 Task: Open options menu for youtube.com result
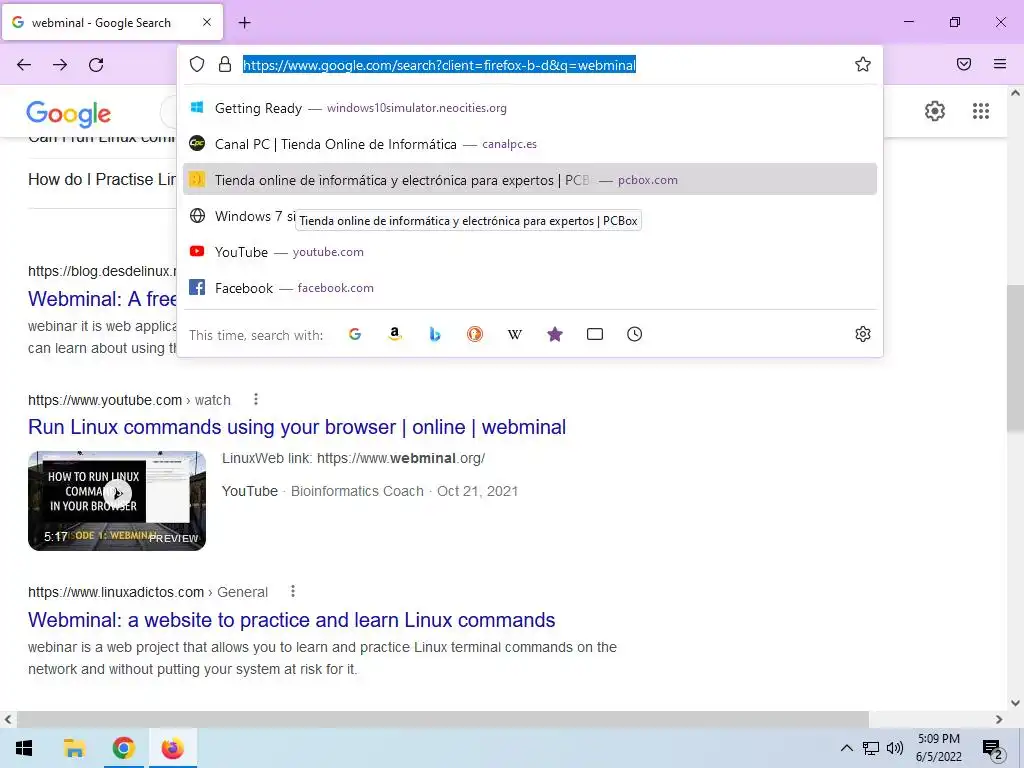pos(256,399)
